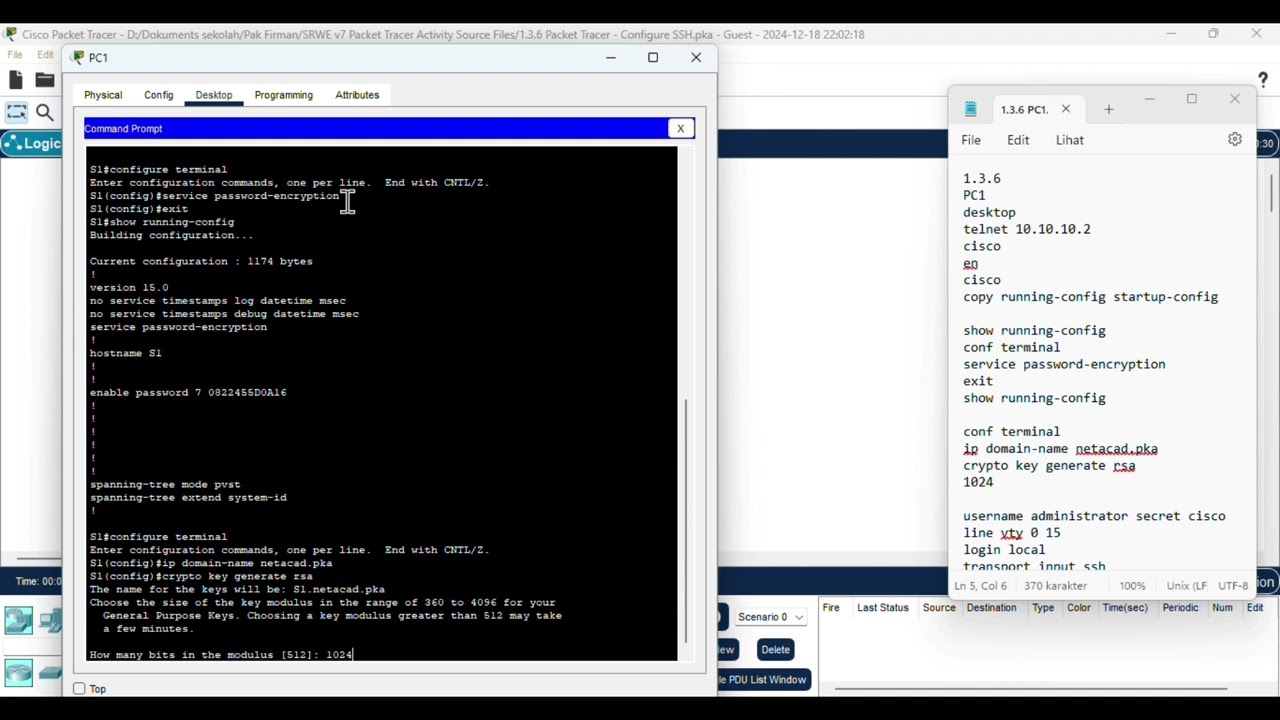Open the Notepad File menu

971,140
